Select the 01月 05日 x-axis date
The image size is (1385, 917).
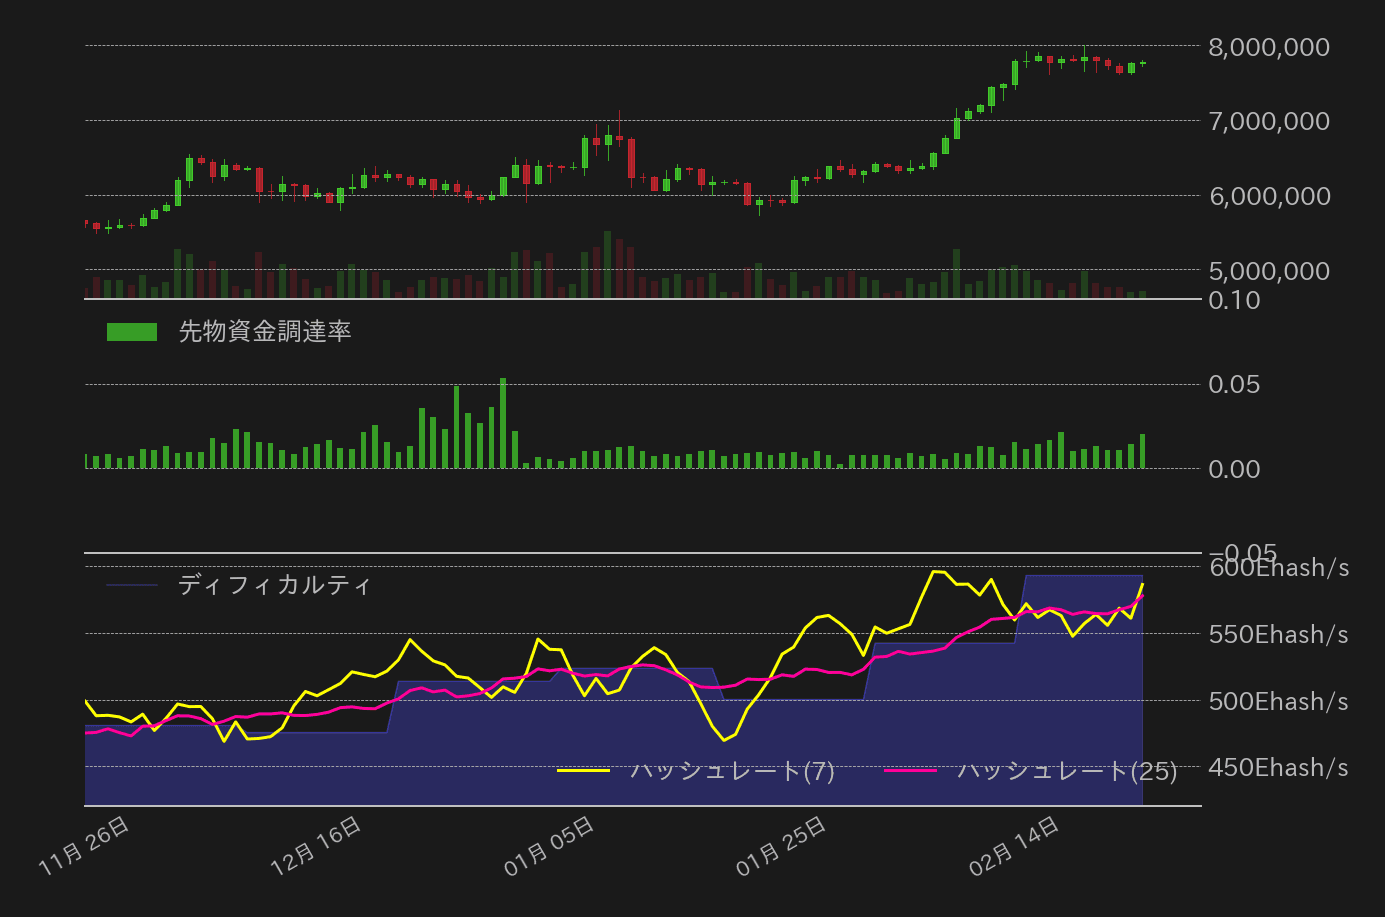tap(549, 846)
